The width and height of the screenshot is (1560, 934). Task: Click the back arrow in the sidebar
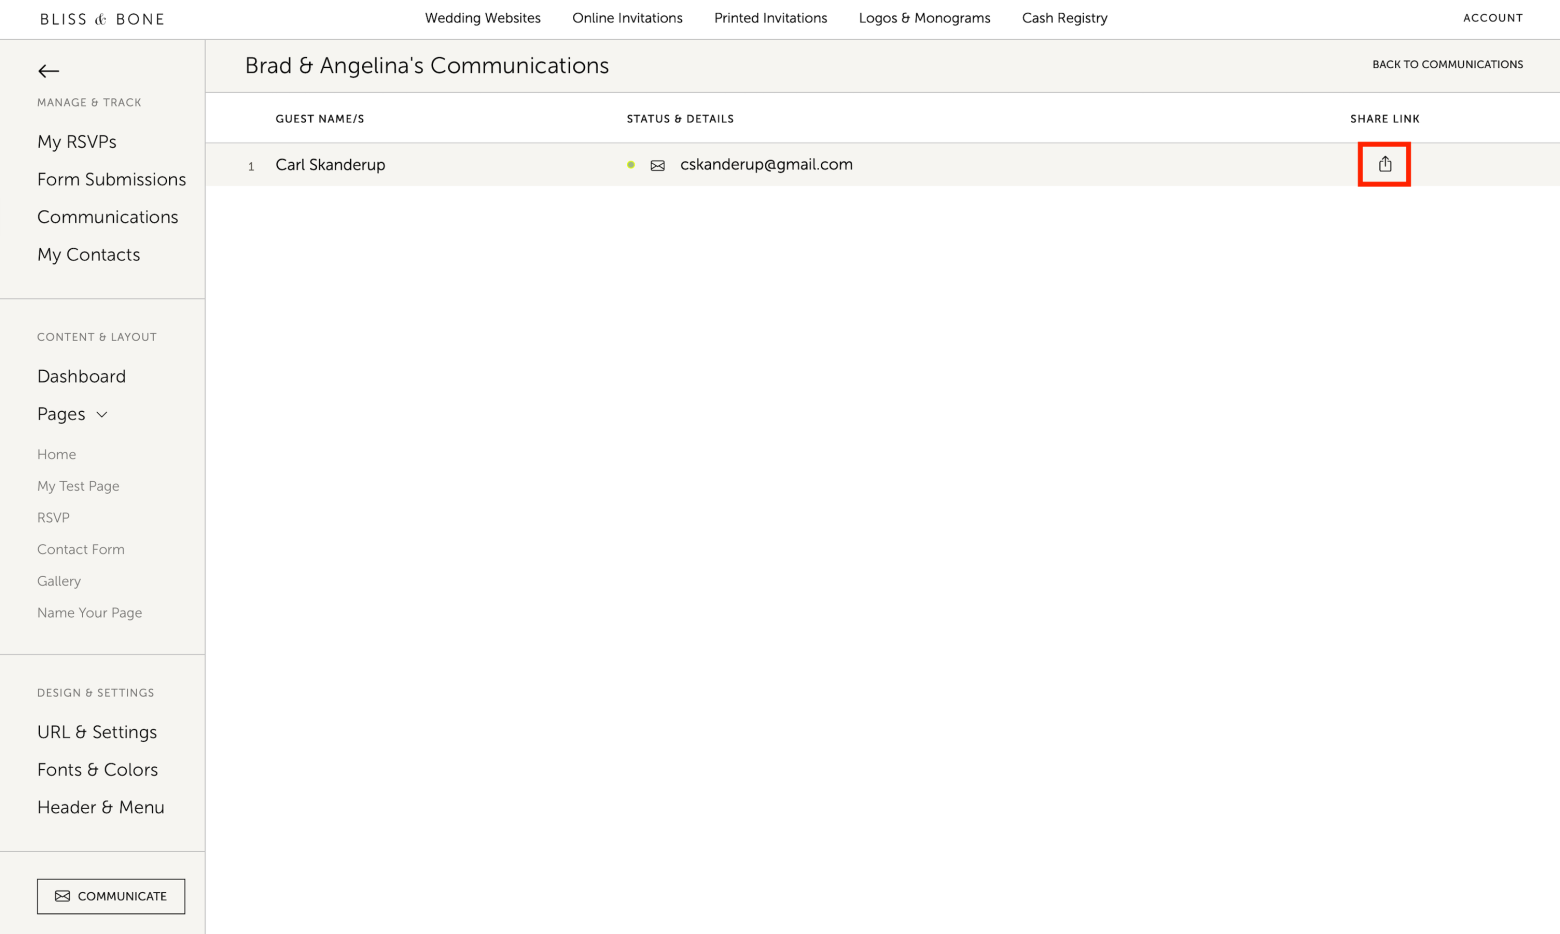coord(48,71)
